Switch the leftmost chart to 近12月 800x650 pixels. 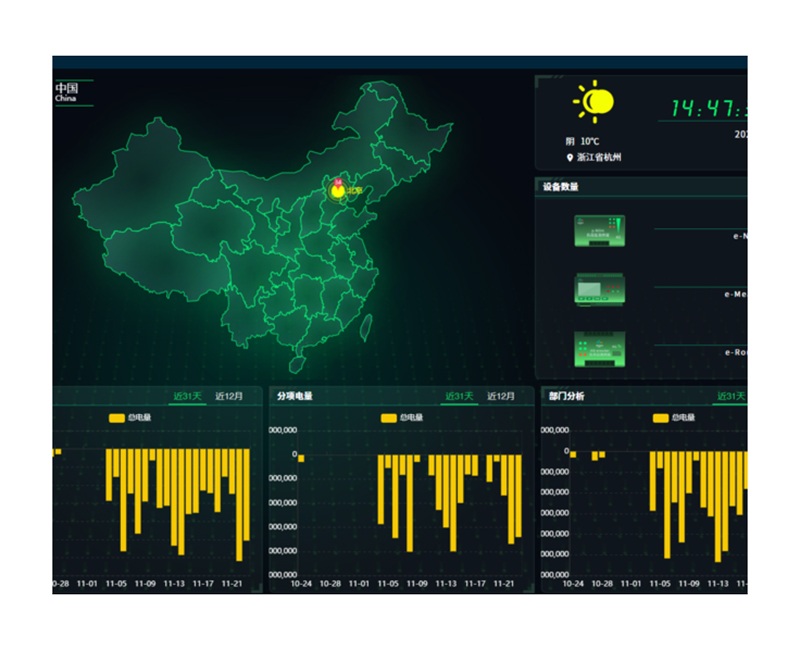click(229, 397)
